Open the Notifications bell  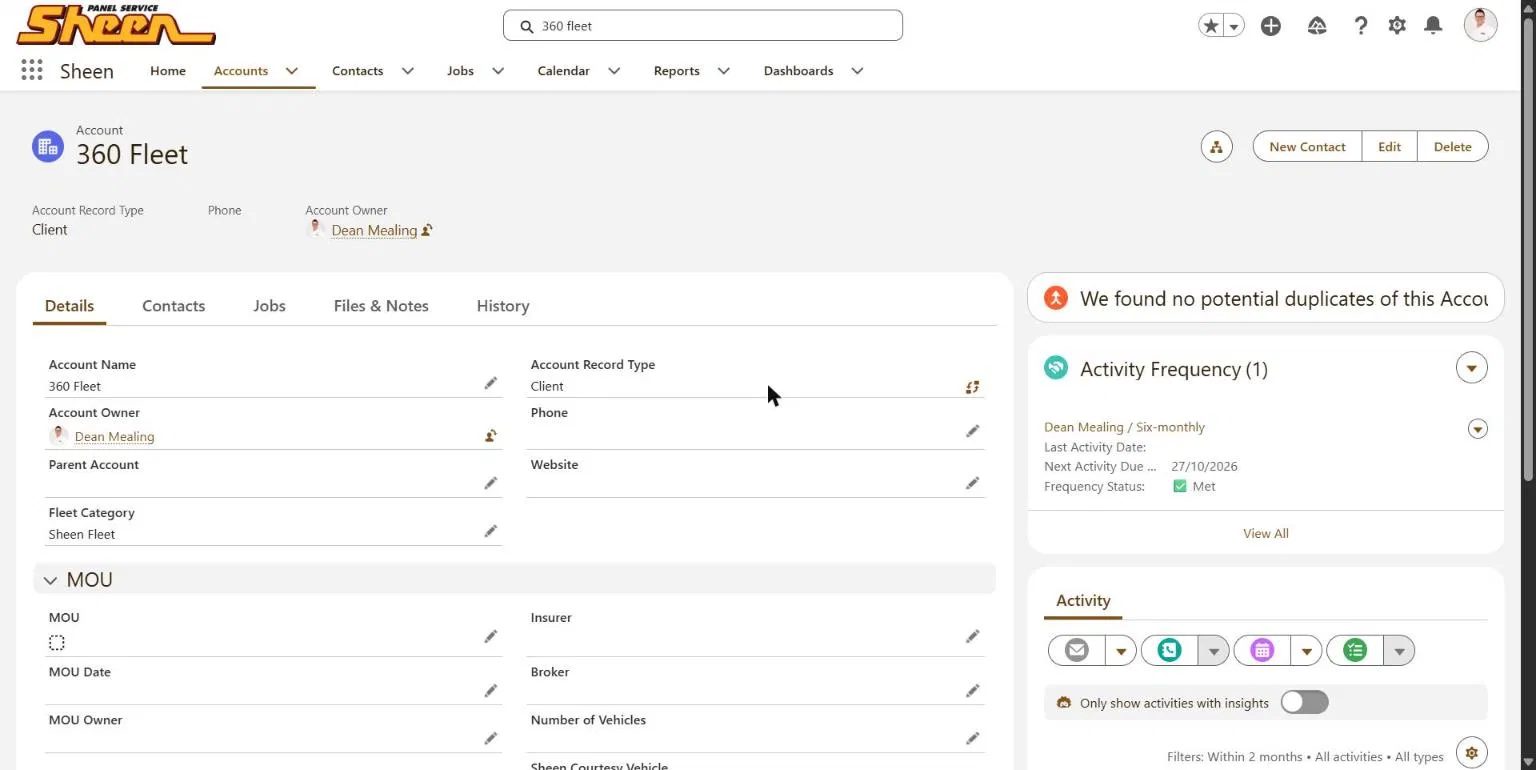tap(1433, 26)
